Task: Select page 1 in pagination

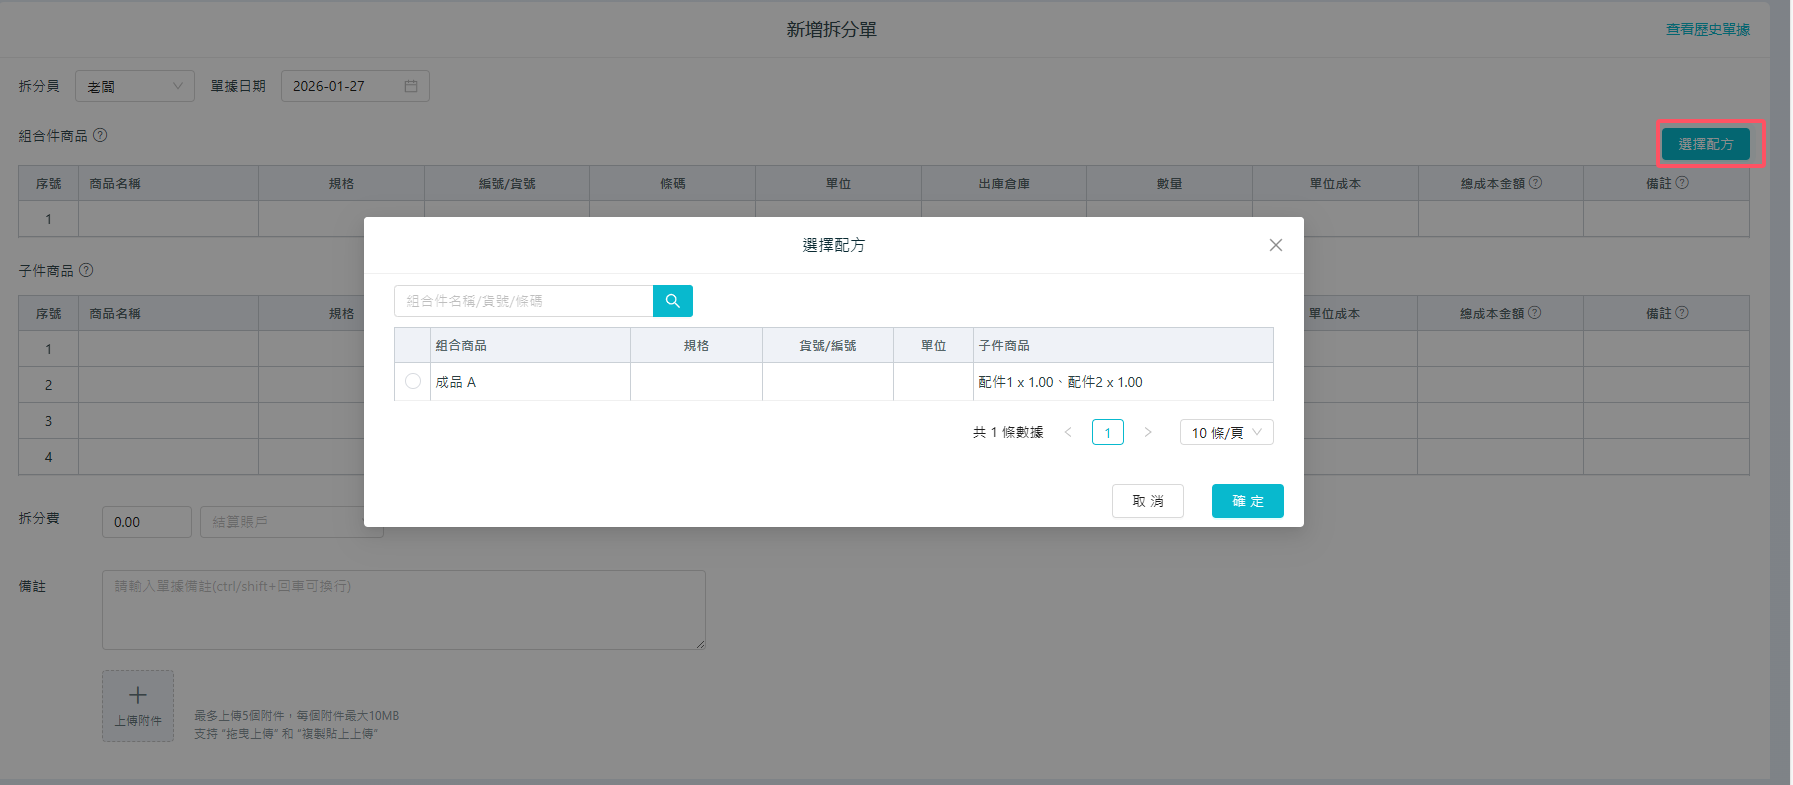Action: coord(1107,432)
